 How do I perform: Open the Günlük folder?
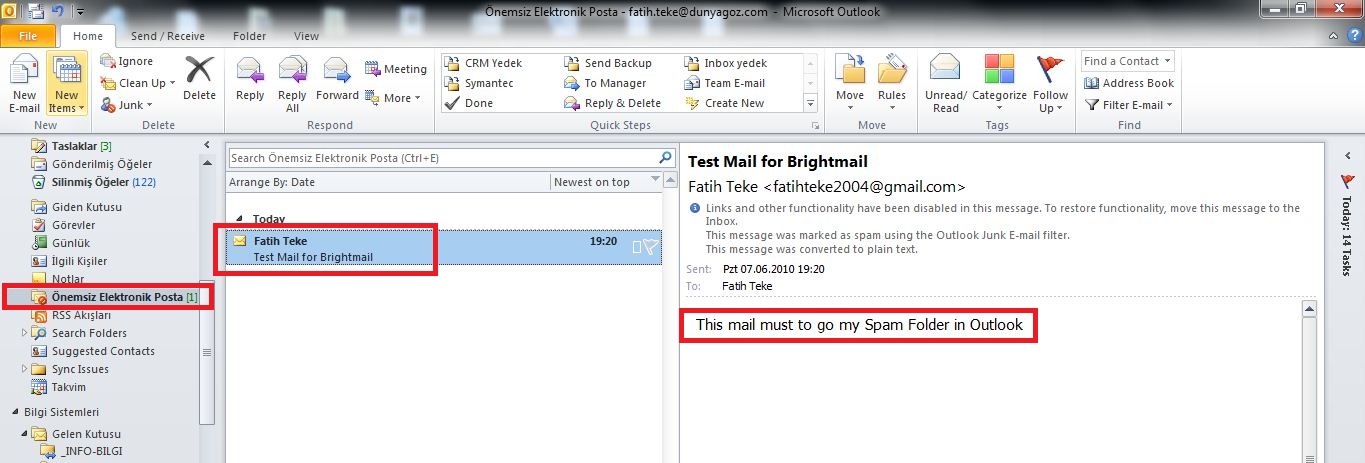click(61, 243)
